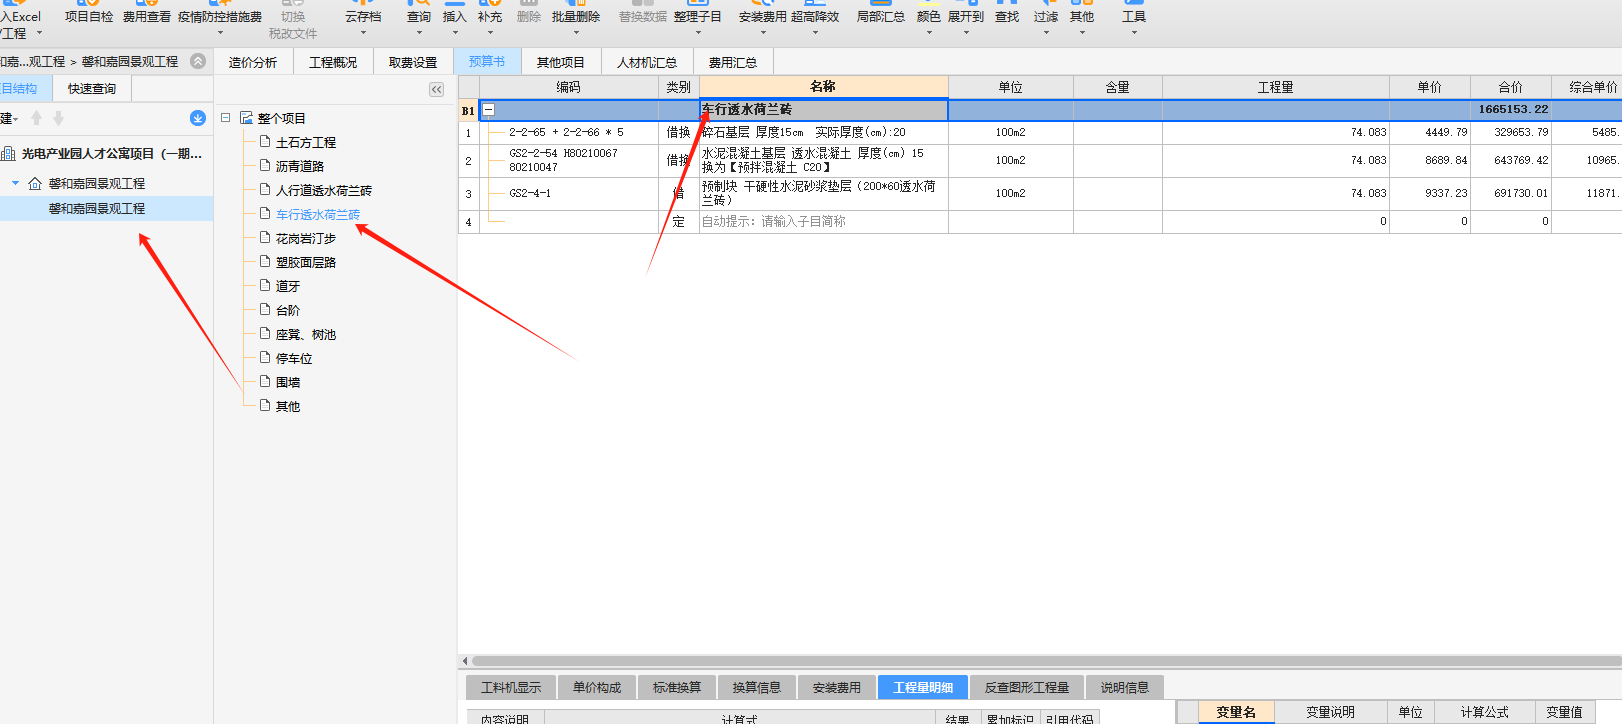Select 台阶 in the tree
This screenshot has height=724, width=1622.
pos(288,310)
